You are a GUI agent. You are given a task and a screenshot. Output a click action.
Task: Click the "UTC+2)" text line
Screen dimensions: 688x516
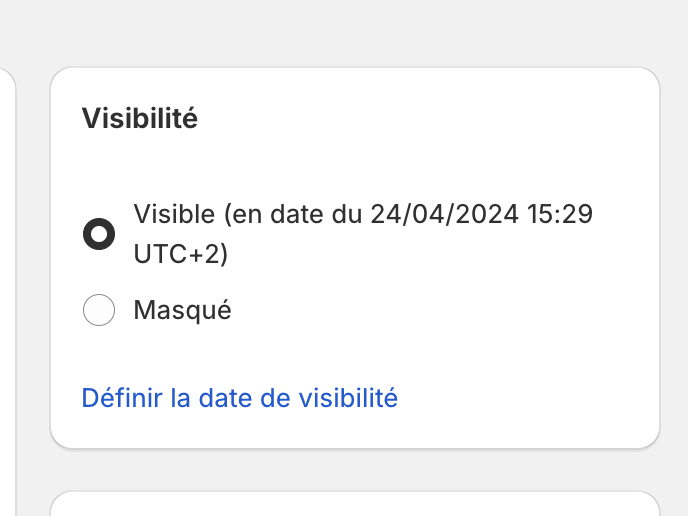coord(181,255)
